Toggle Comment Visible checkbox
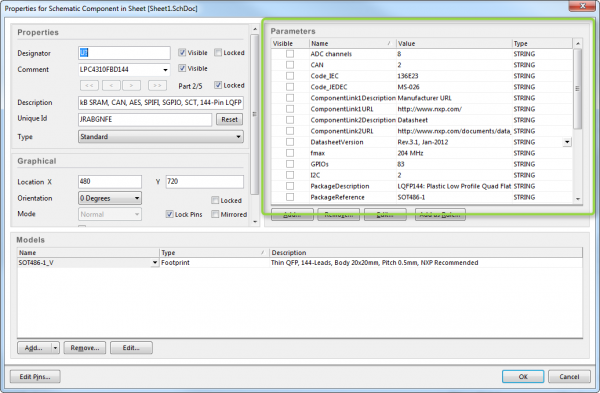Image resolution: width=600 pixels, height=393 pixels. [182, 68]
